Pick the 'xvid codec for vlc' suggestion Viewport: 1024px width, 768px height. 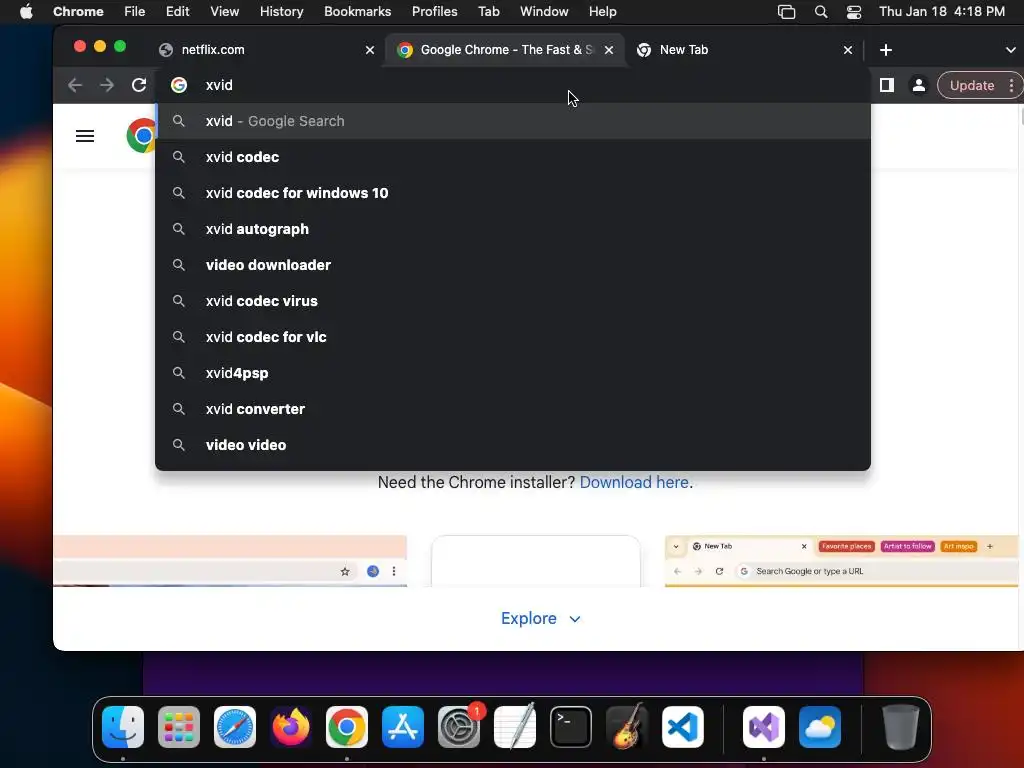point(513,337)
